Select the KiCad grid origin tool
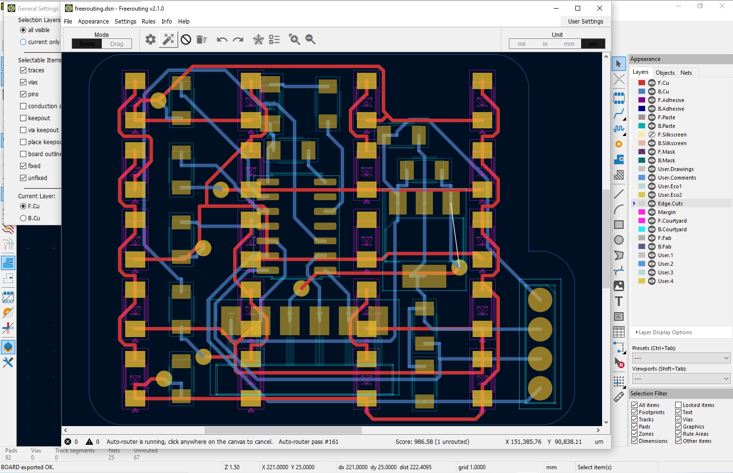This screenshot has width=733, height=473. tap(619, 381)
